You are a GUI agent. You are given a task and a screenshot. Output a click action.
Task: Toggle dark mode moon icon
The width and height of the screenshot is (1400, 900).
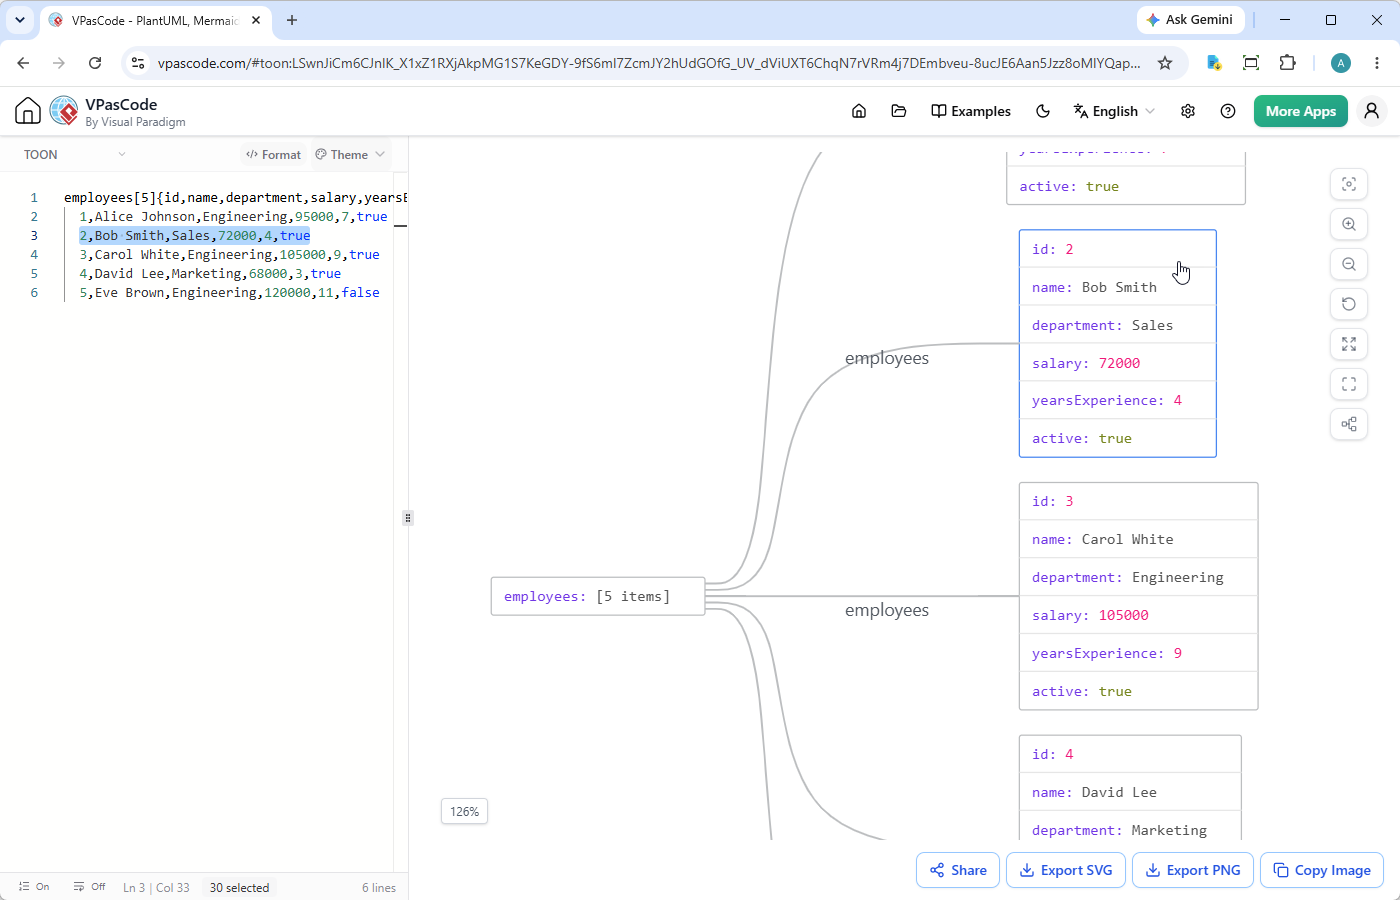(x=1043, y=111)
